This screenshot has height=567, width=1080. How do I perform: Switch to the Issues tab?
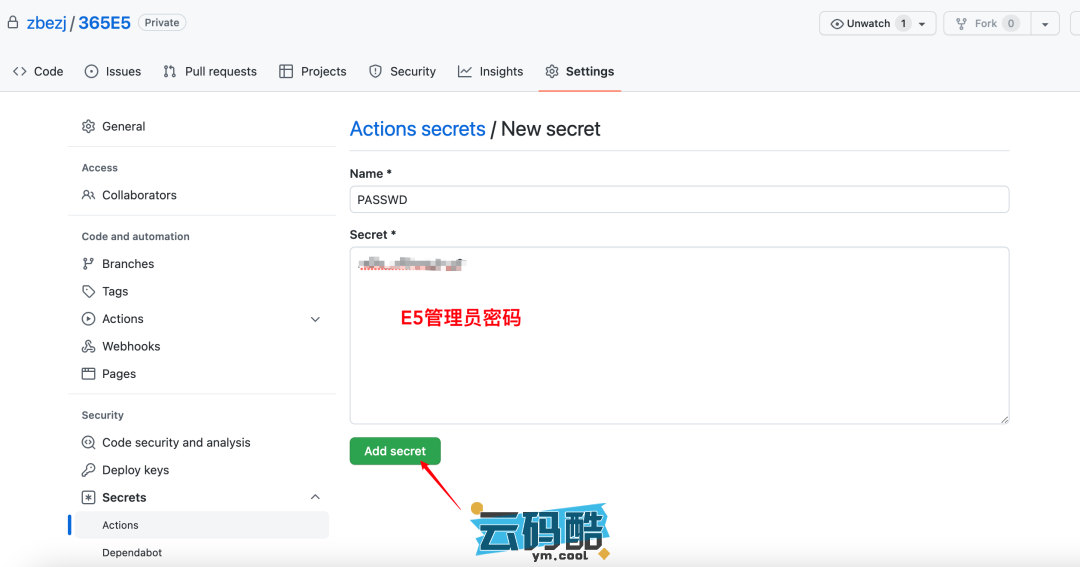pyautogui.click(x=112, y=72)
